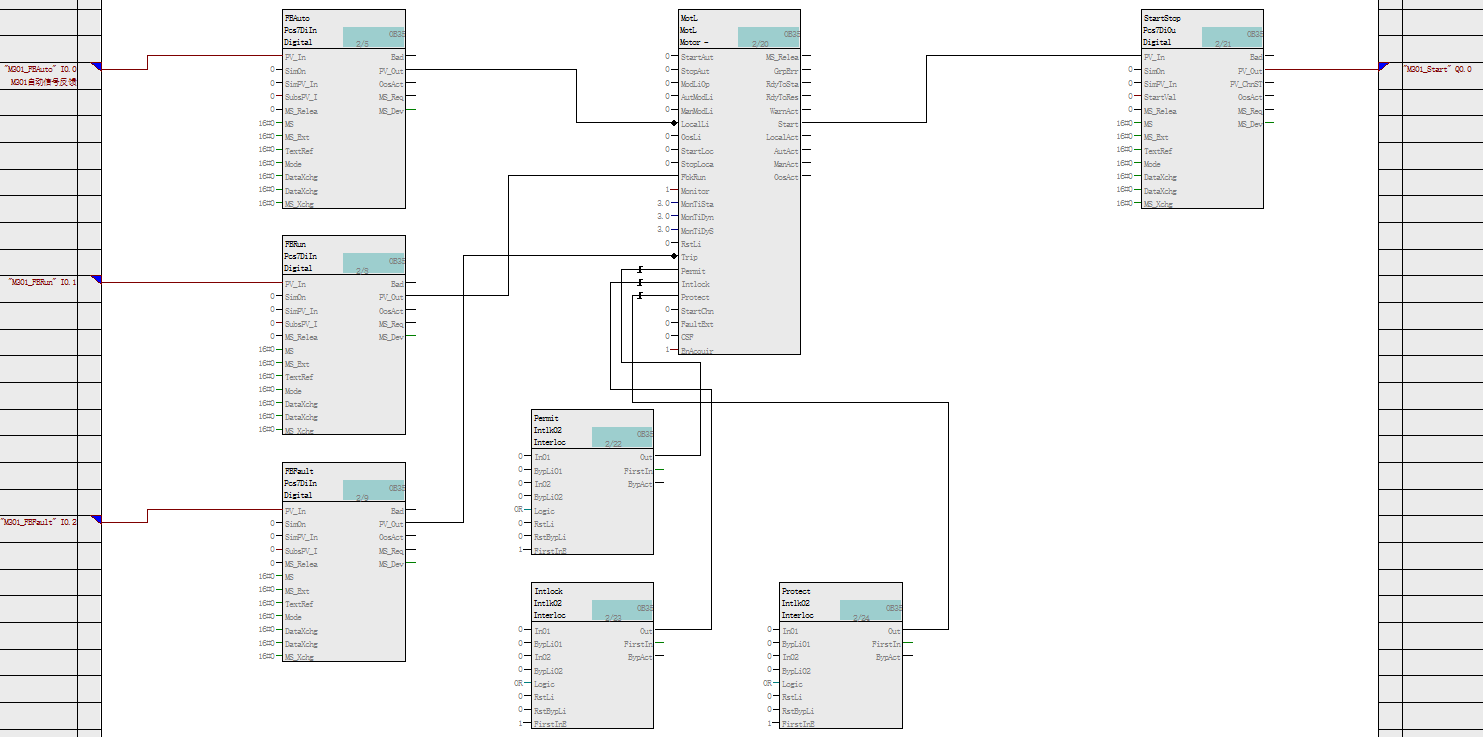Click the blue marker beside M301_Start Q0.0

pyautogui.click(x=1383, y=67)
